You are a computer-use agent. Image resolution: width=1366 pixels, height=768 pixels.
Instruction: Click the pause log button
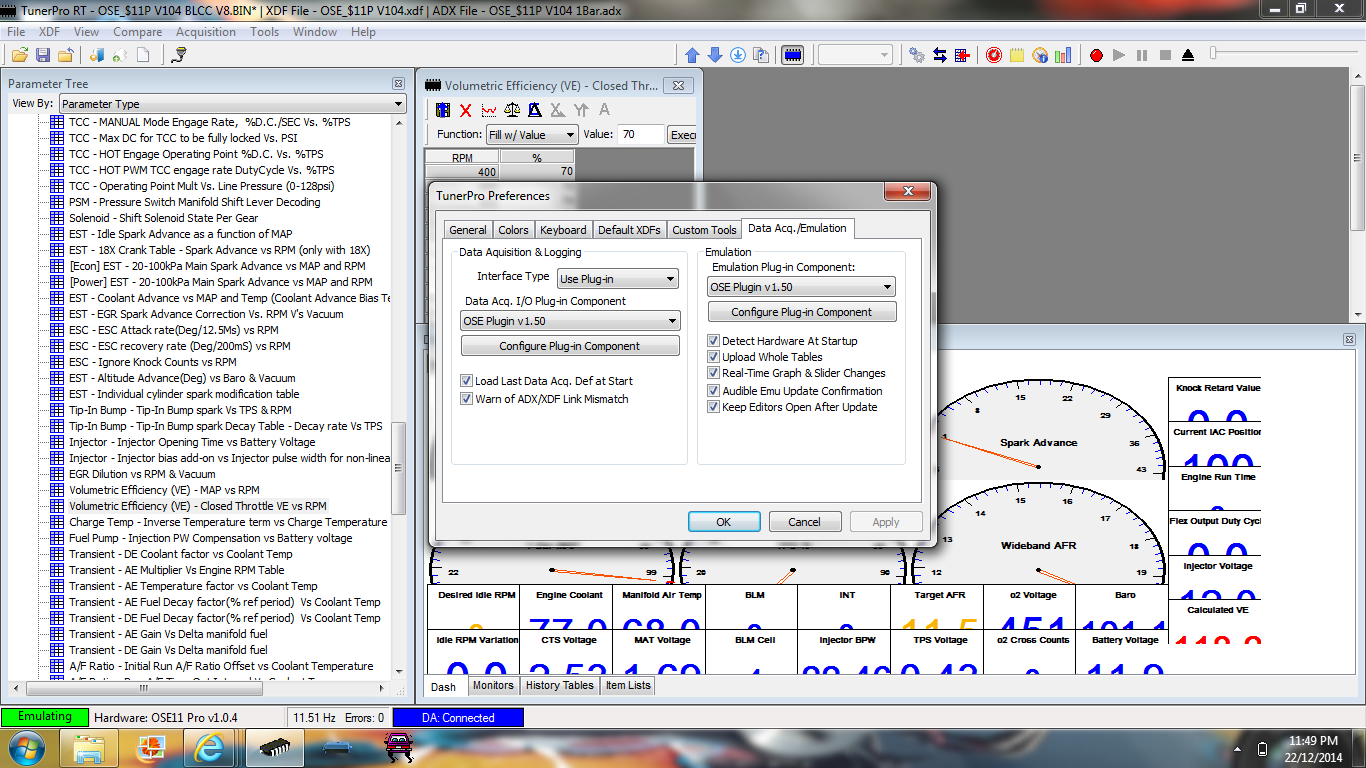click(1142, 55)
